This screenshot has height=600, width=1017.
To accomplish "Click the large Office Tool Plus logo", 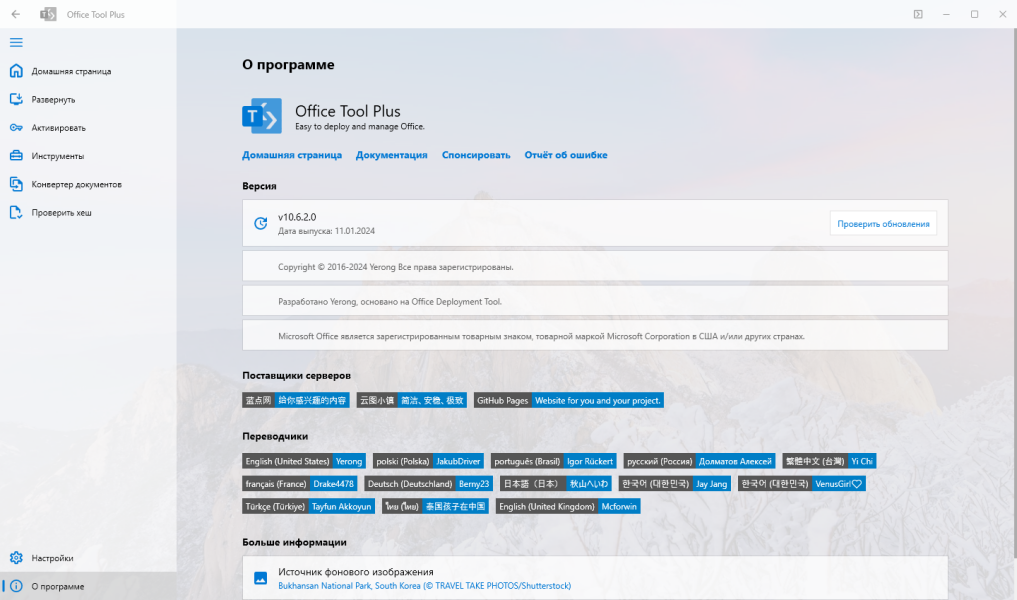I will pyautogui.click(x=262, y=116).
